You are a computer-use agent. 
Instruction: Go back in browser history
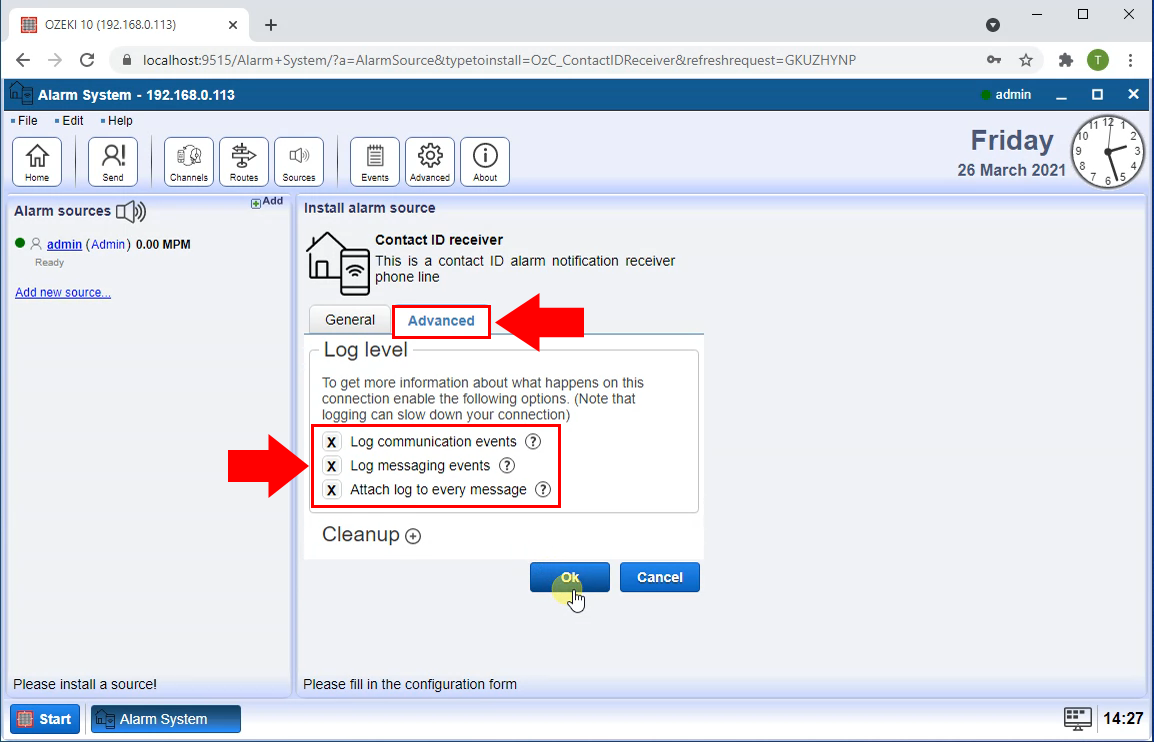[23, 60]
